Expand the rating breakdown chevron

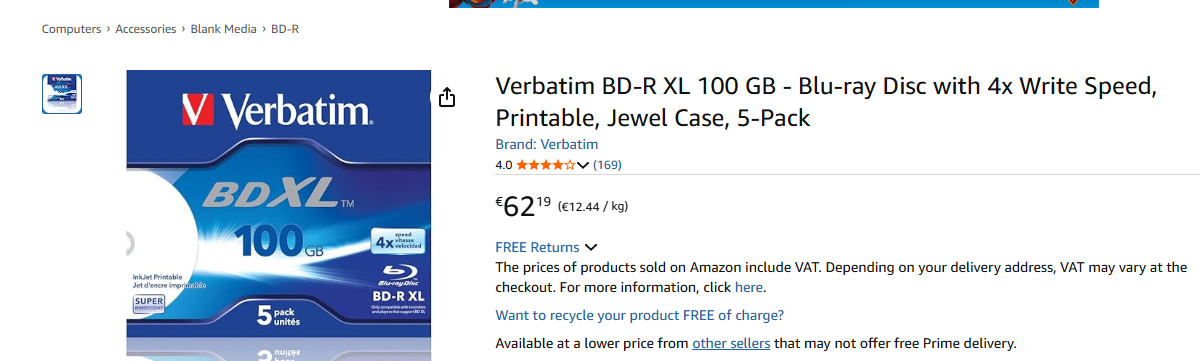[583, 165]
